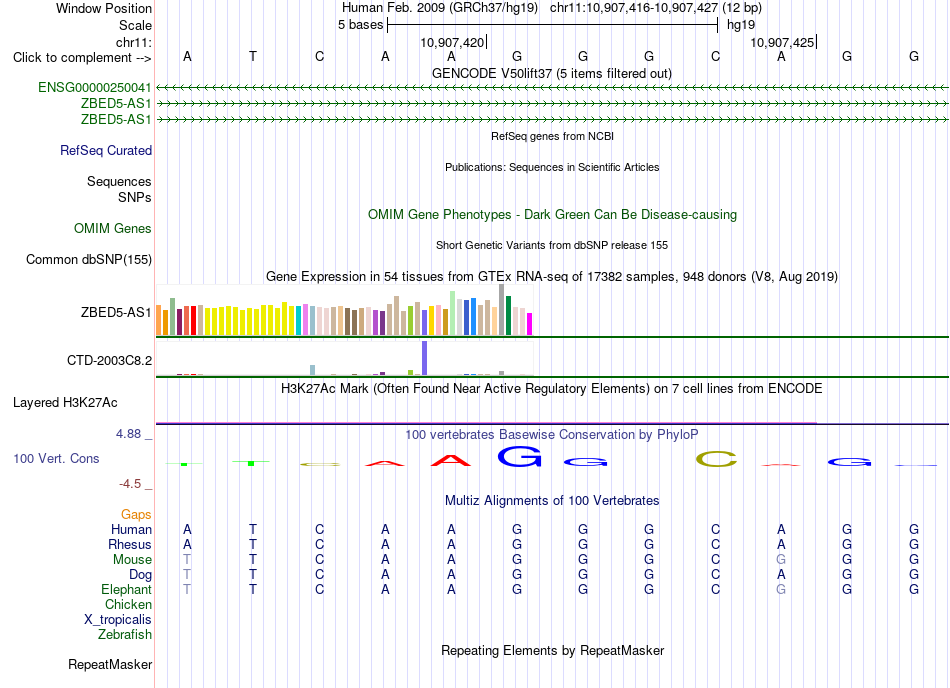Open the RefSeq Curated track label
950x688 pixels.
[x=105, y=150]
